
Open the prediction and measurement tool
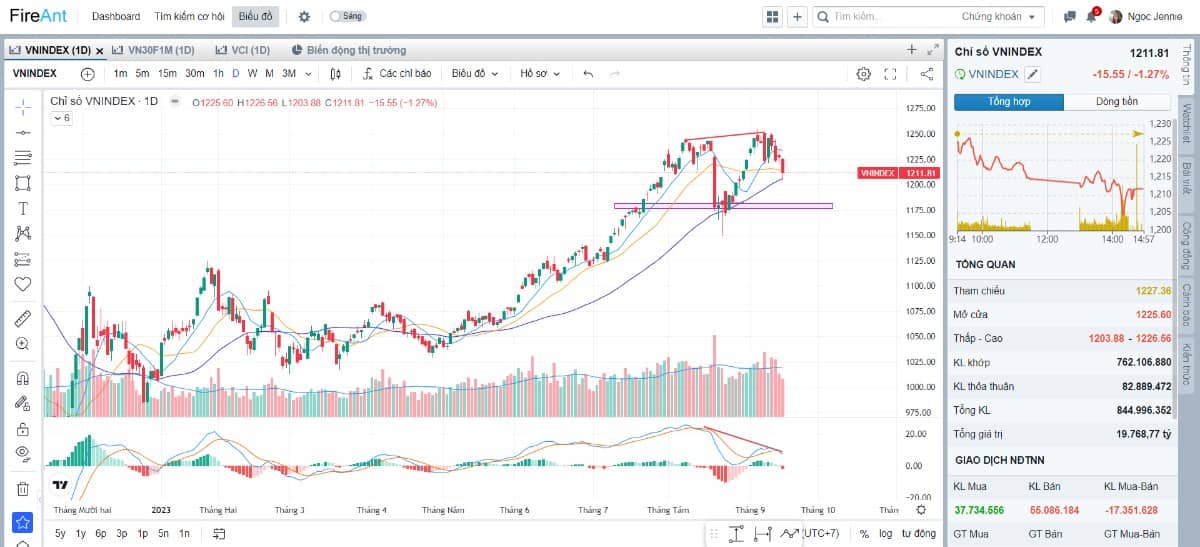[x=22, y=259]
